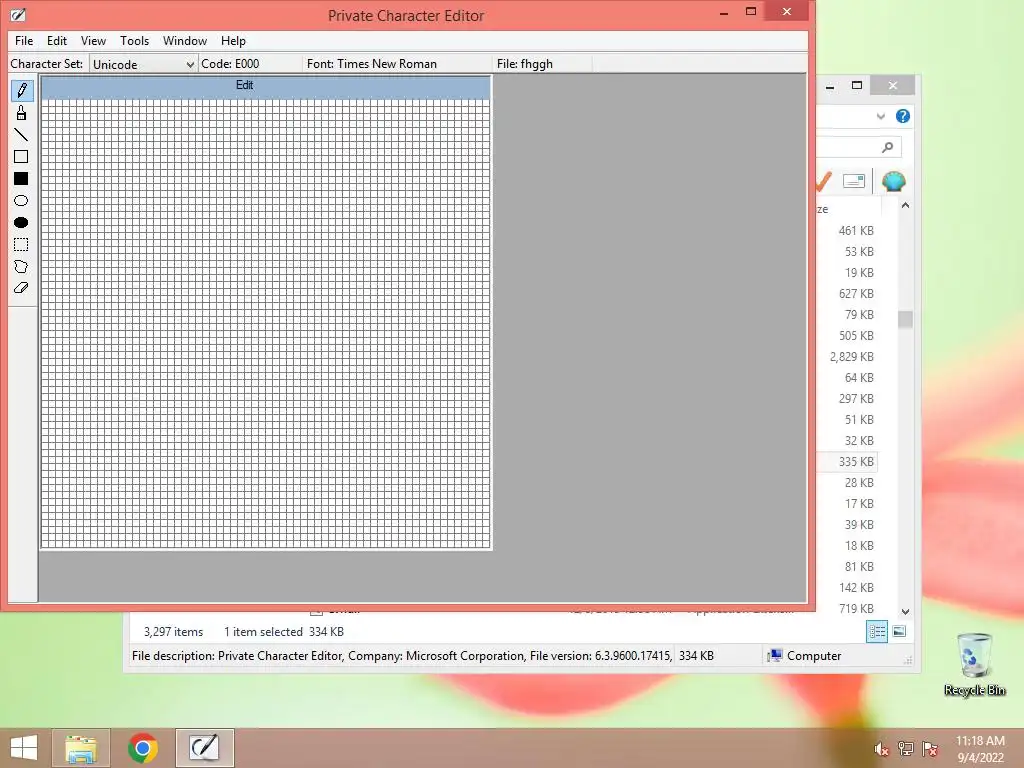Click the File: fhggh label
The width and height of the screenshot is (1024, 768).
tap(524, 64)
